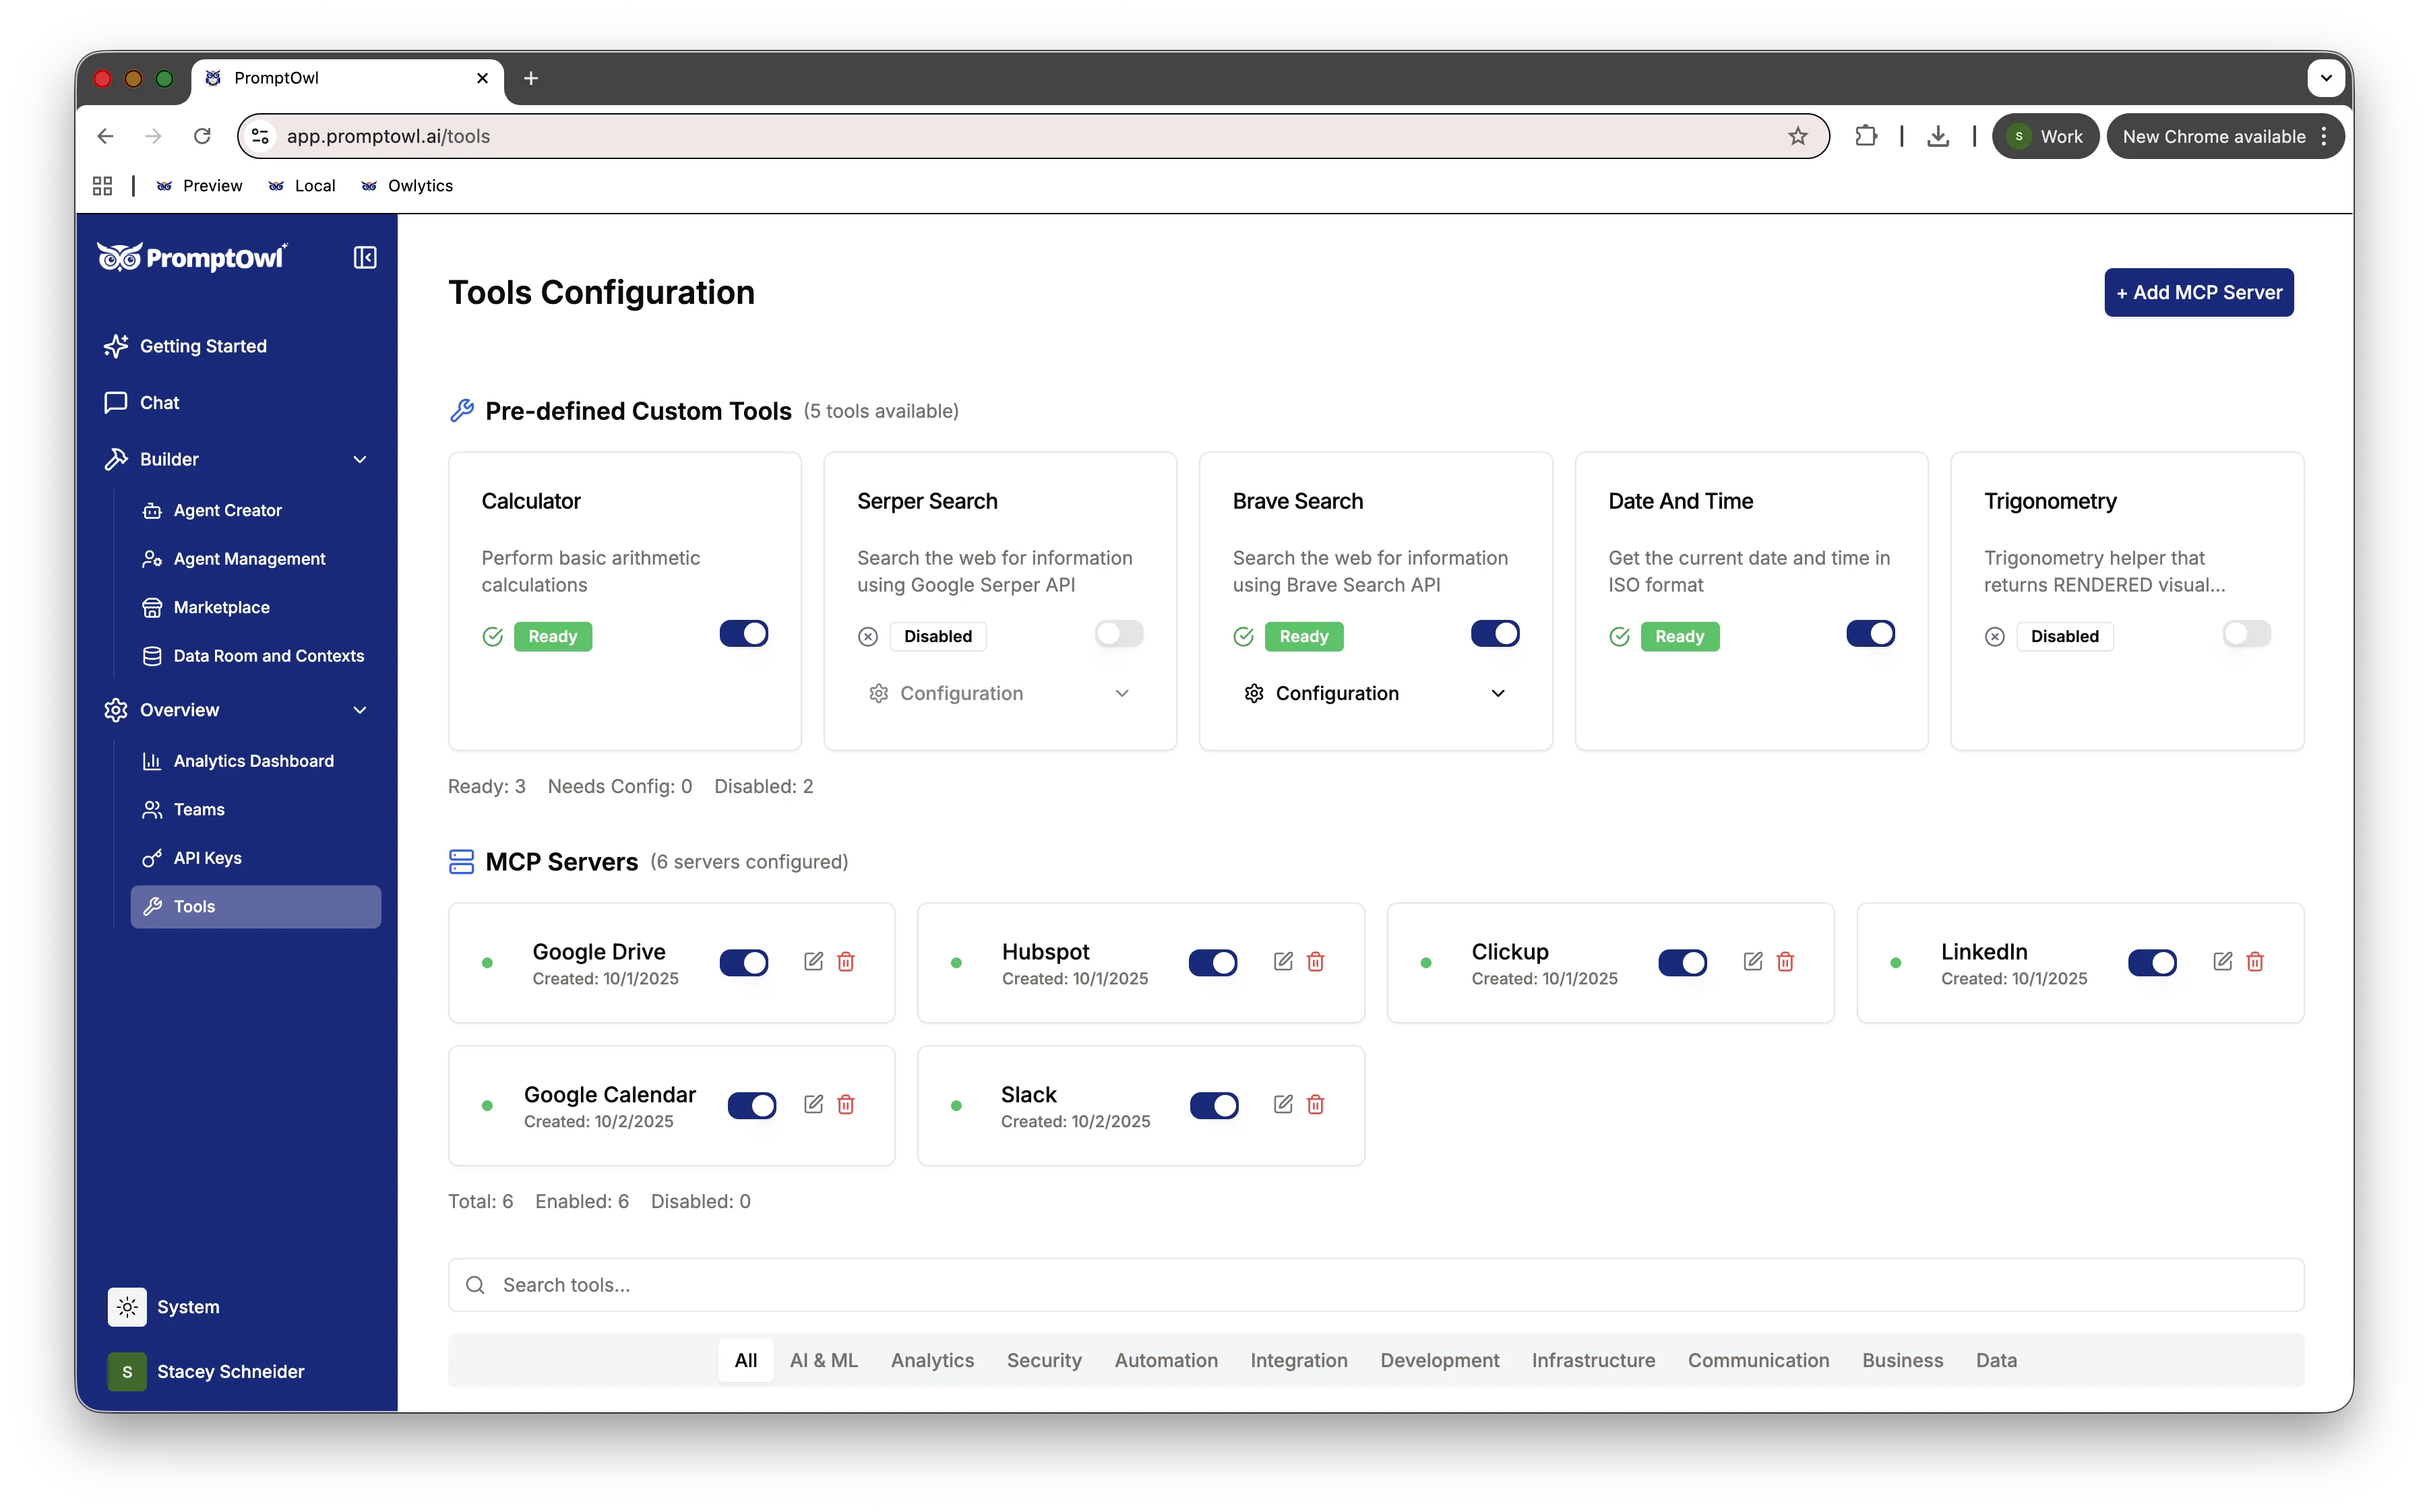Delete the Google Calendar MCP server
This screenshot has height=1512, width=2429.
(x=846, y=1104)
